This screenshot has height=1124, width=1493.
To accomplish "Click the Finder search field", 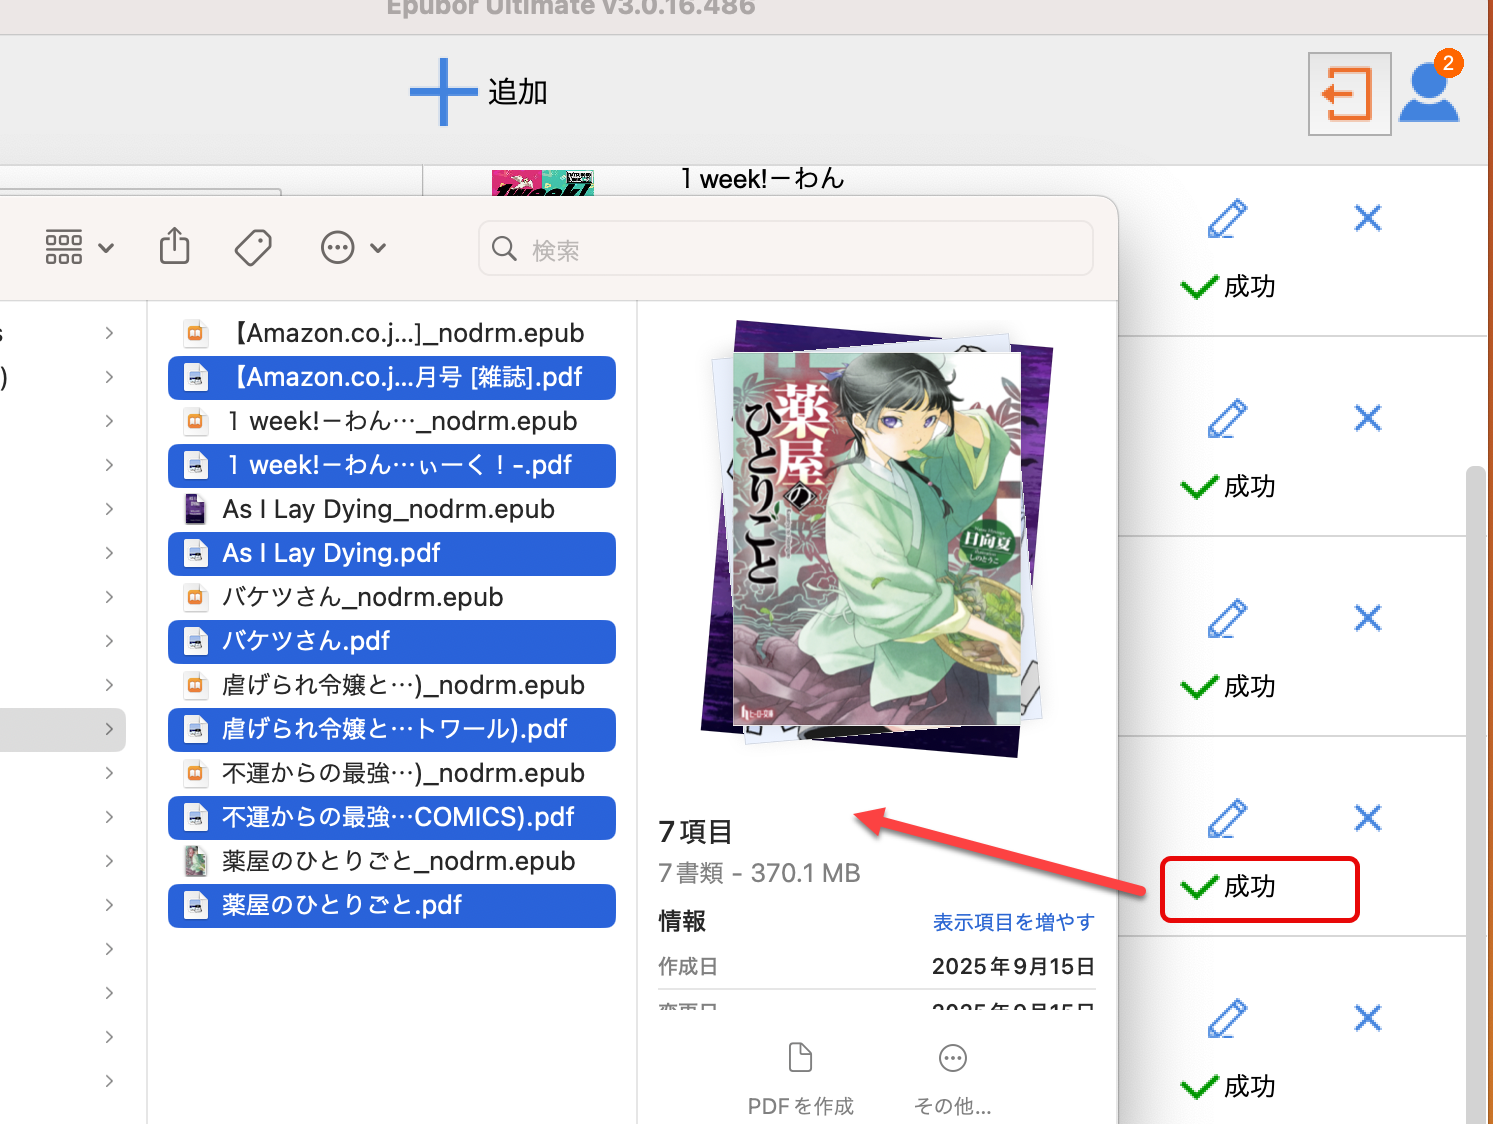I will click(786, 249).
